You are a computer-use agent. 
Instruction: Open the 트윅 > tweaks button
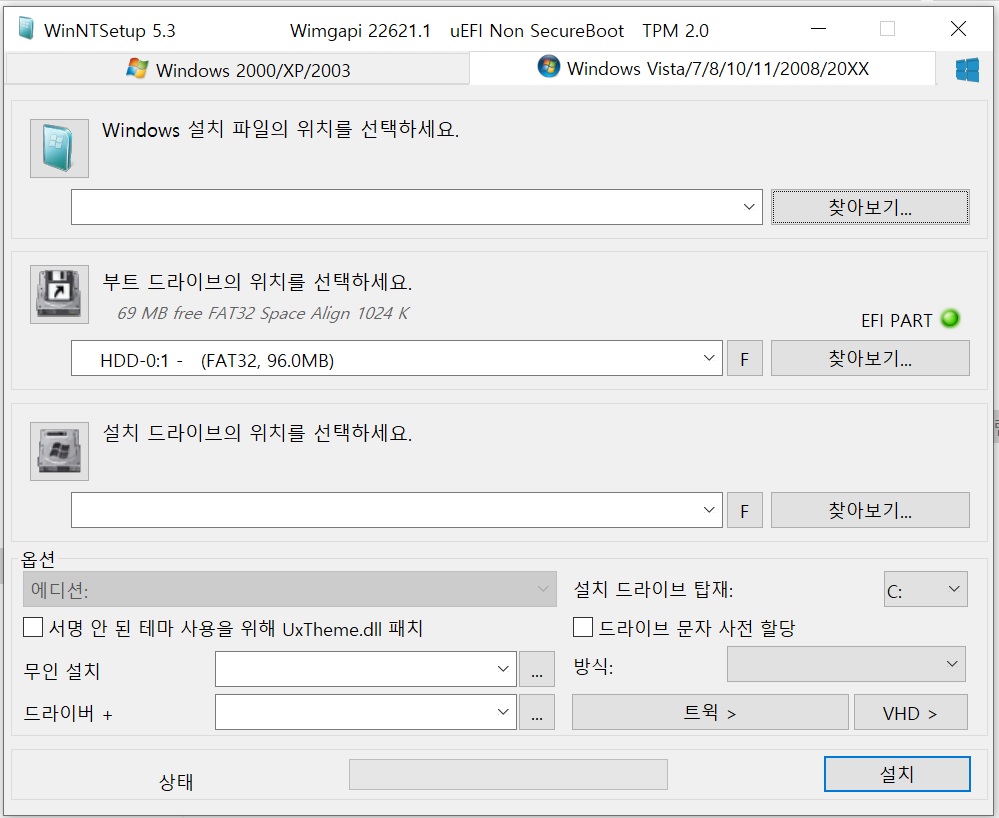710,712
